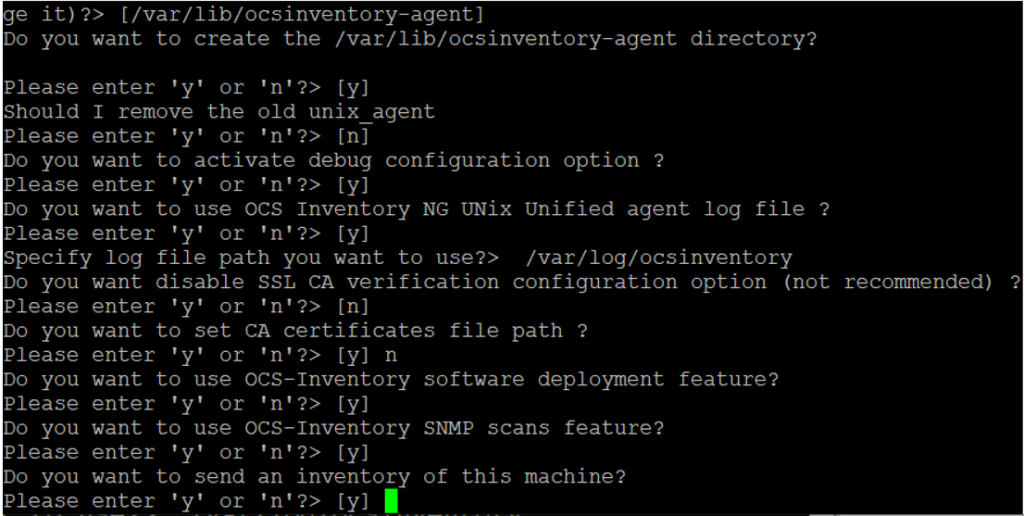Click the SSL CA verification question line

(511, 283)
